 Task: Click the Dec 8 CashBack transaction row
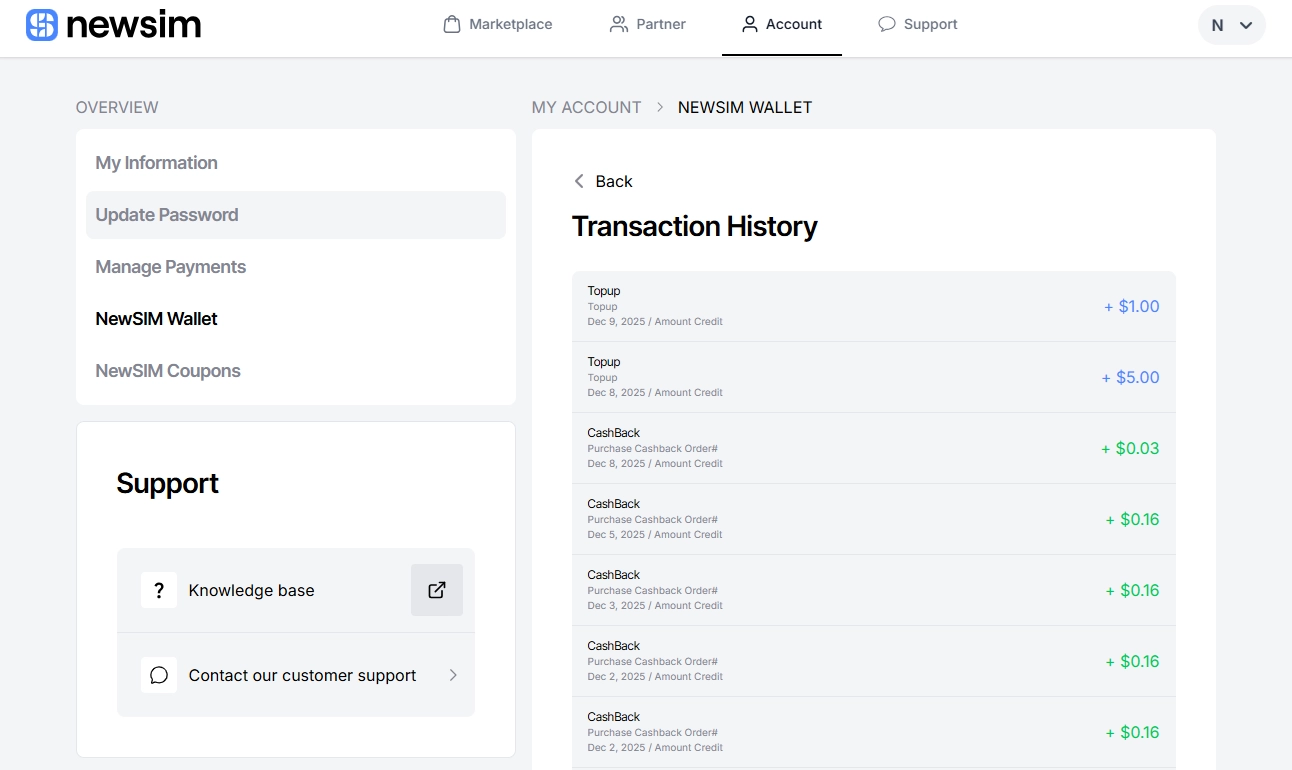(x=874, y=448)
